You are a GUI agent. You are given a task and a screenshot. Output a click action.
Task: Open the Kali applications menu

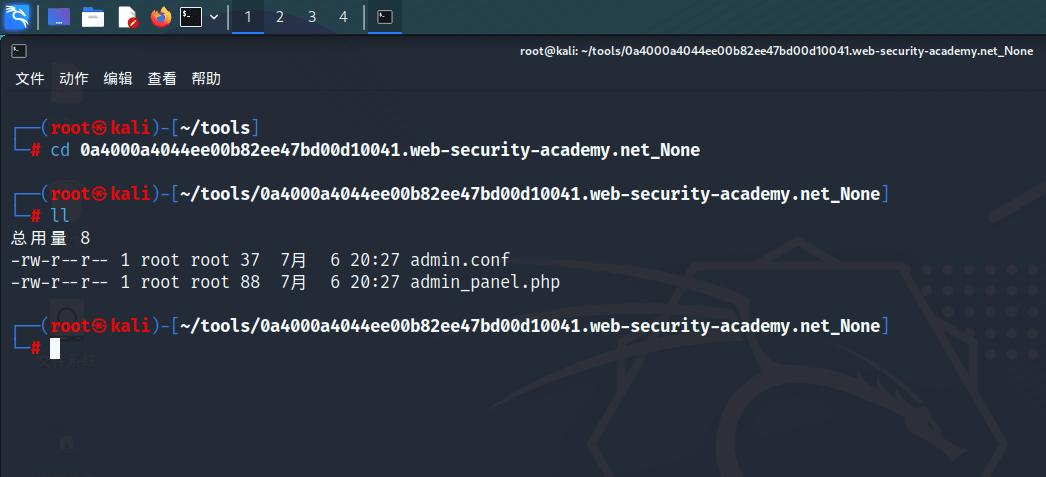[16, 16]
